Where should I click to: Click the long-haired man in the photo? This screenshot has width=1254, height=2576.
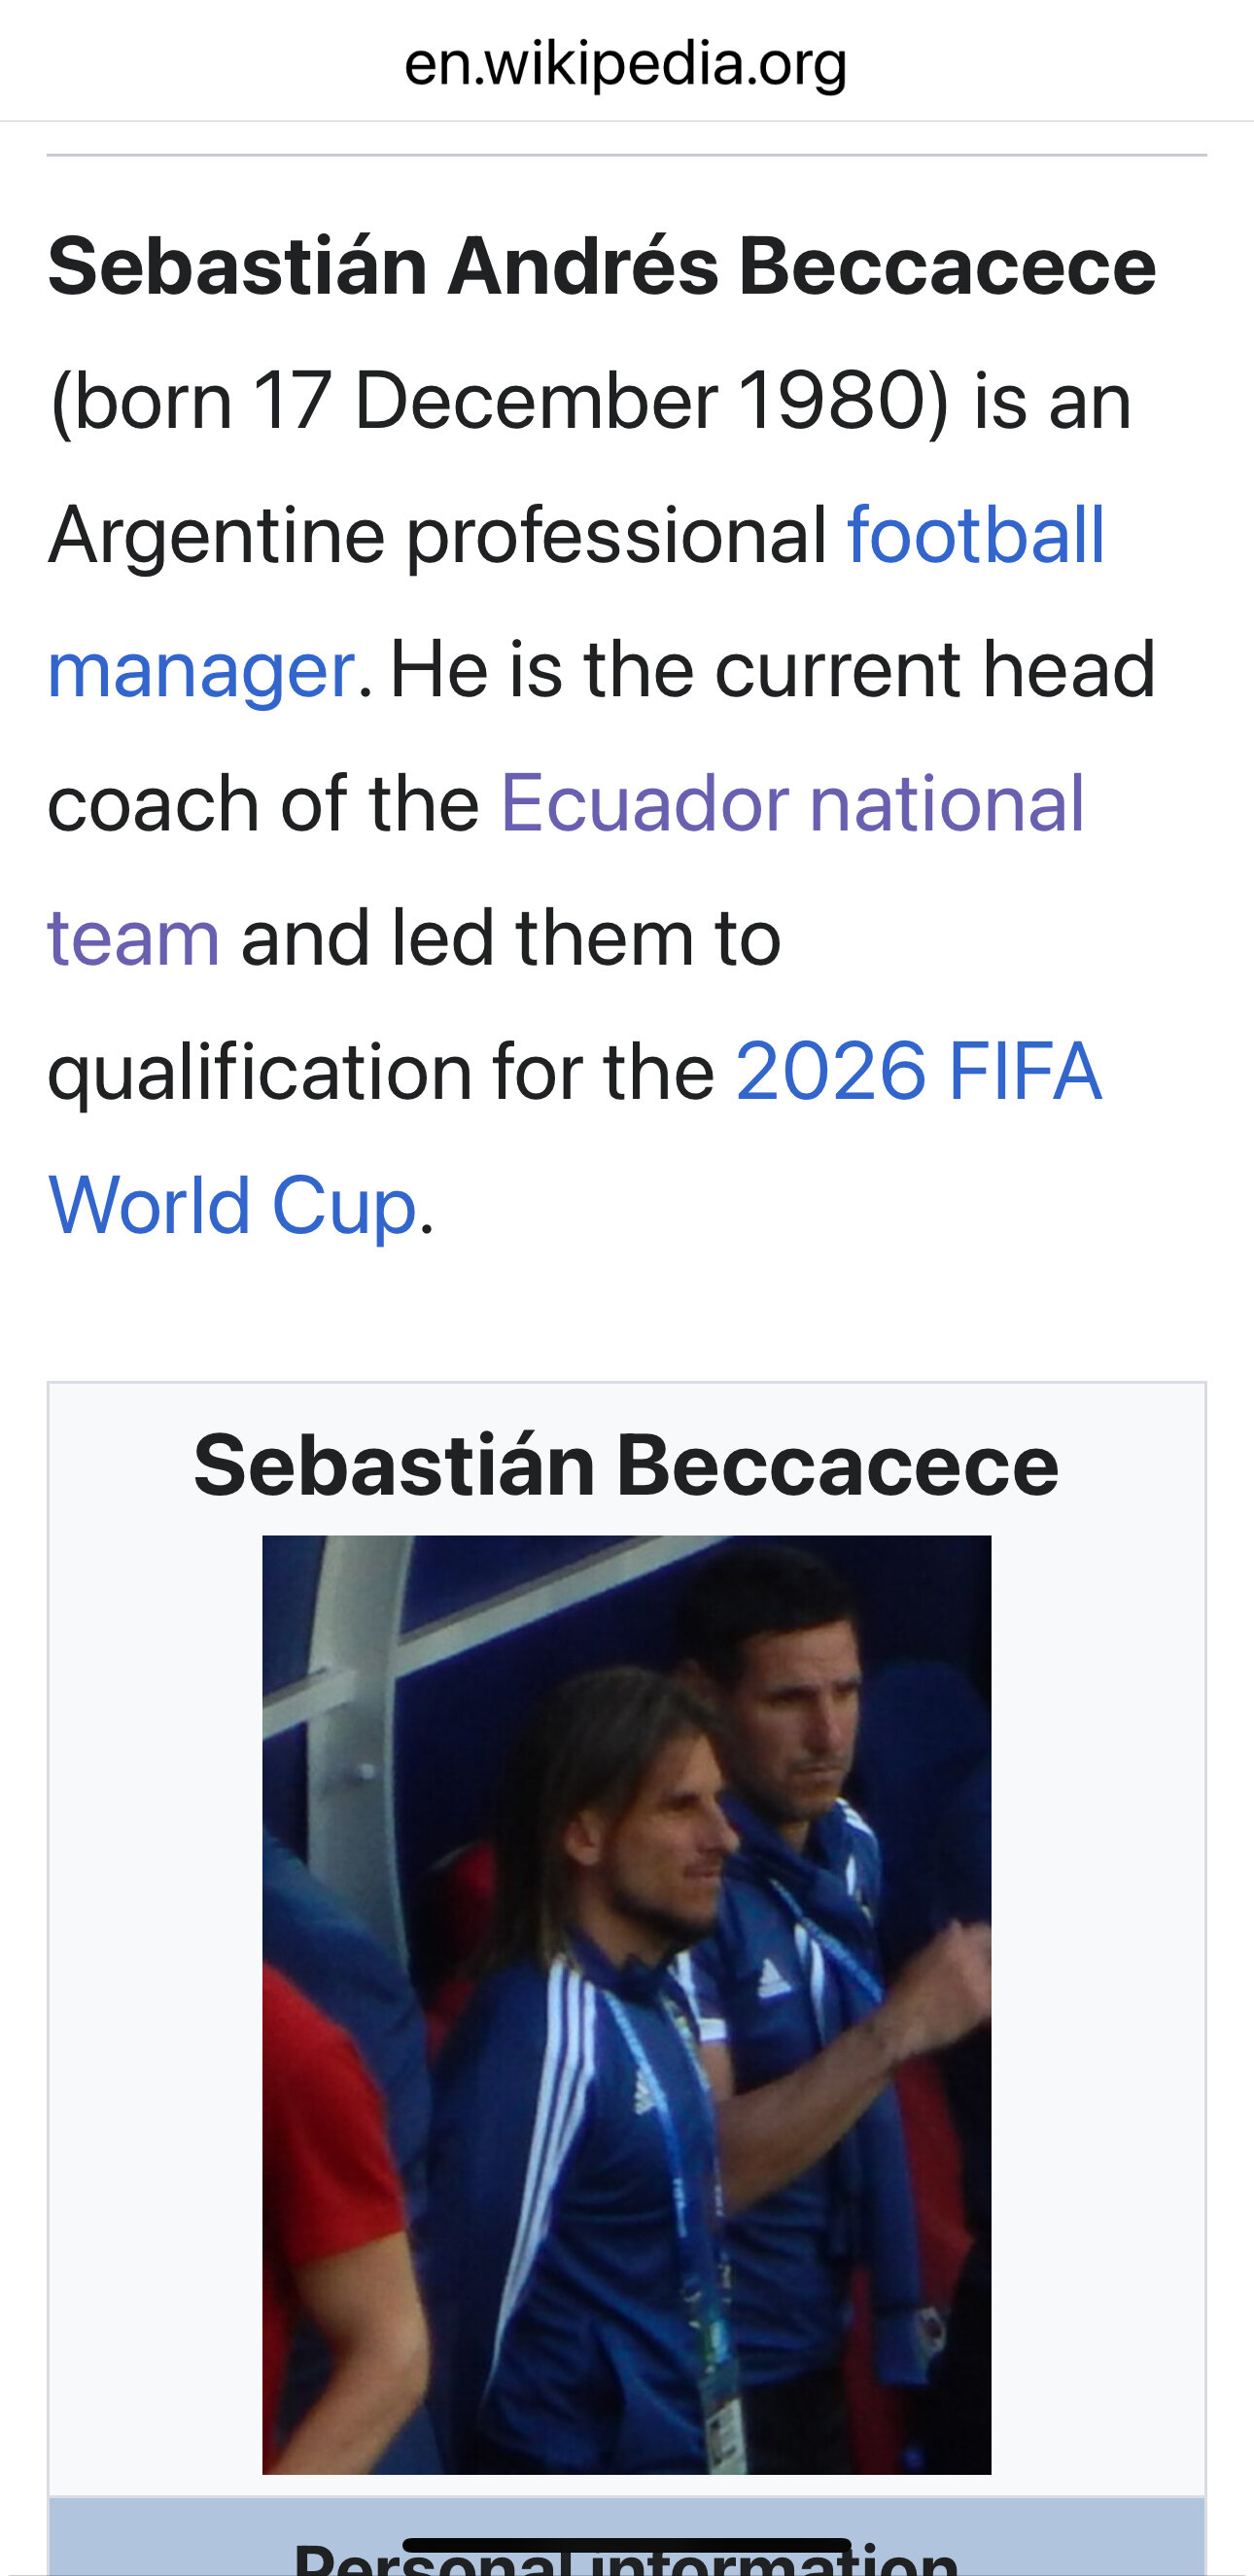pos(640,1820)
